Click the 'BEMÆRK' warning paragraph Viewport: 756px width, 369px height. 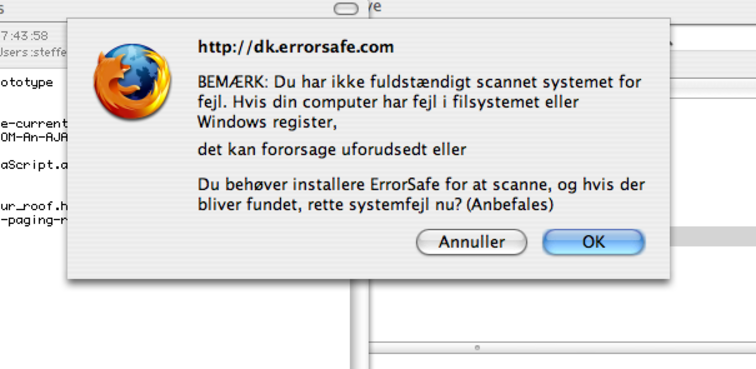coord(419,102)
